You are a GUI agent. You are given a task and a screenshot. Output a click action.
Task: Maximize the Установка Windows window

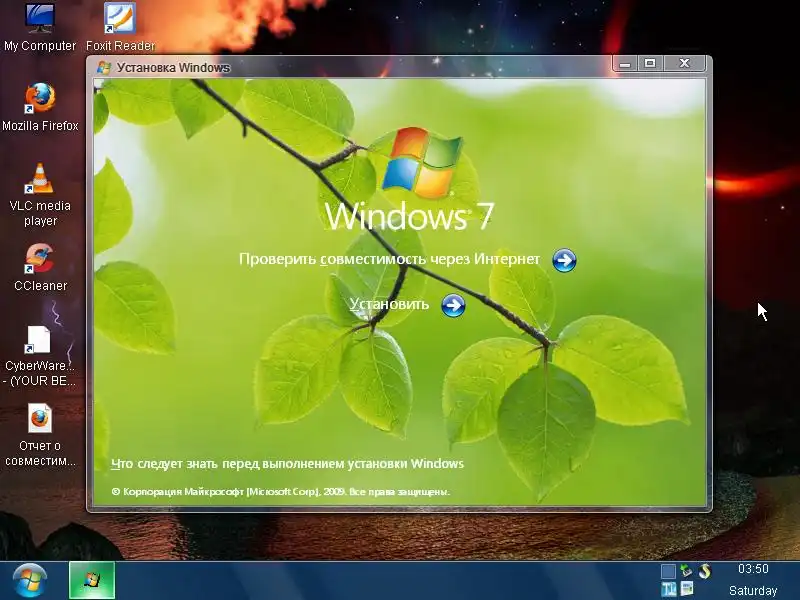pyautogui.click(x=649, y=64)
